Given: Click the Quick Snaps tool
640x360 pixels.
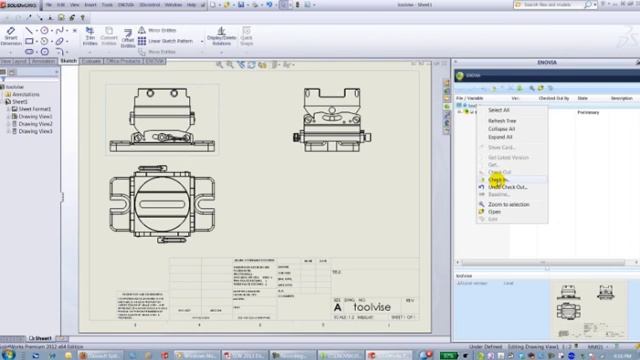Looking at the screenshot, I should pos(247,36).
